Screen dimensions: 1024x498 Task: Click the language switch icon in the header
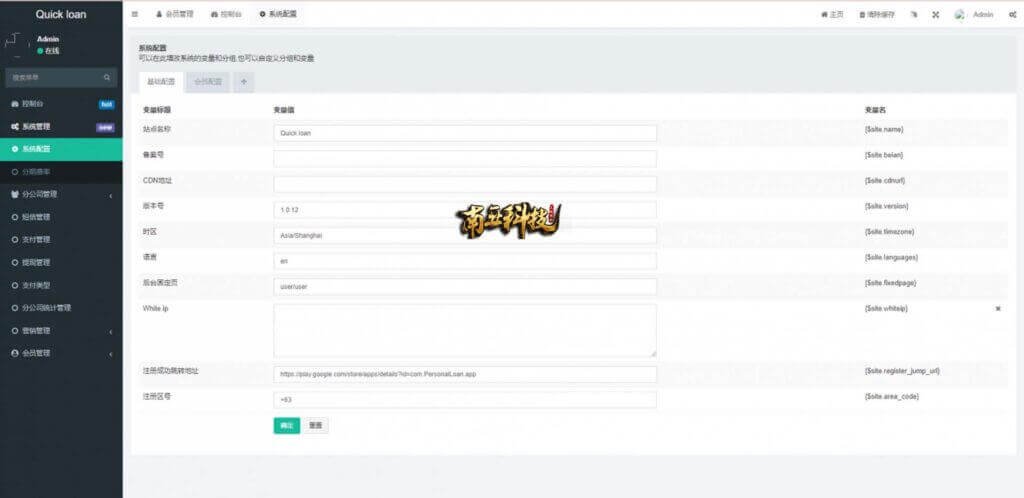[914, 14]
